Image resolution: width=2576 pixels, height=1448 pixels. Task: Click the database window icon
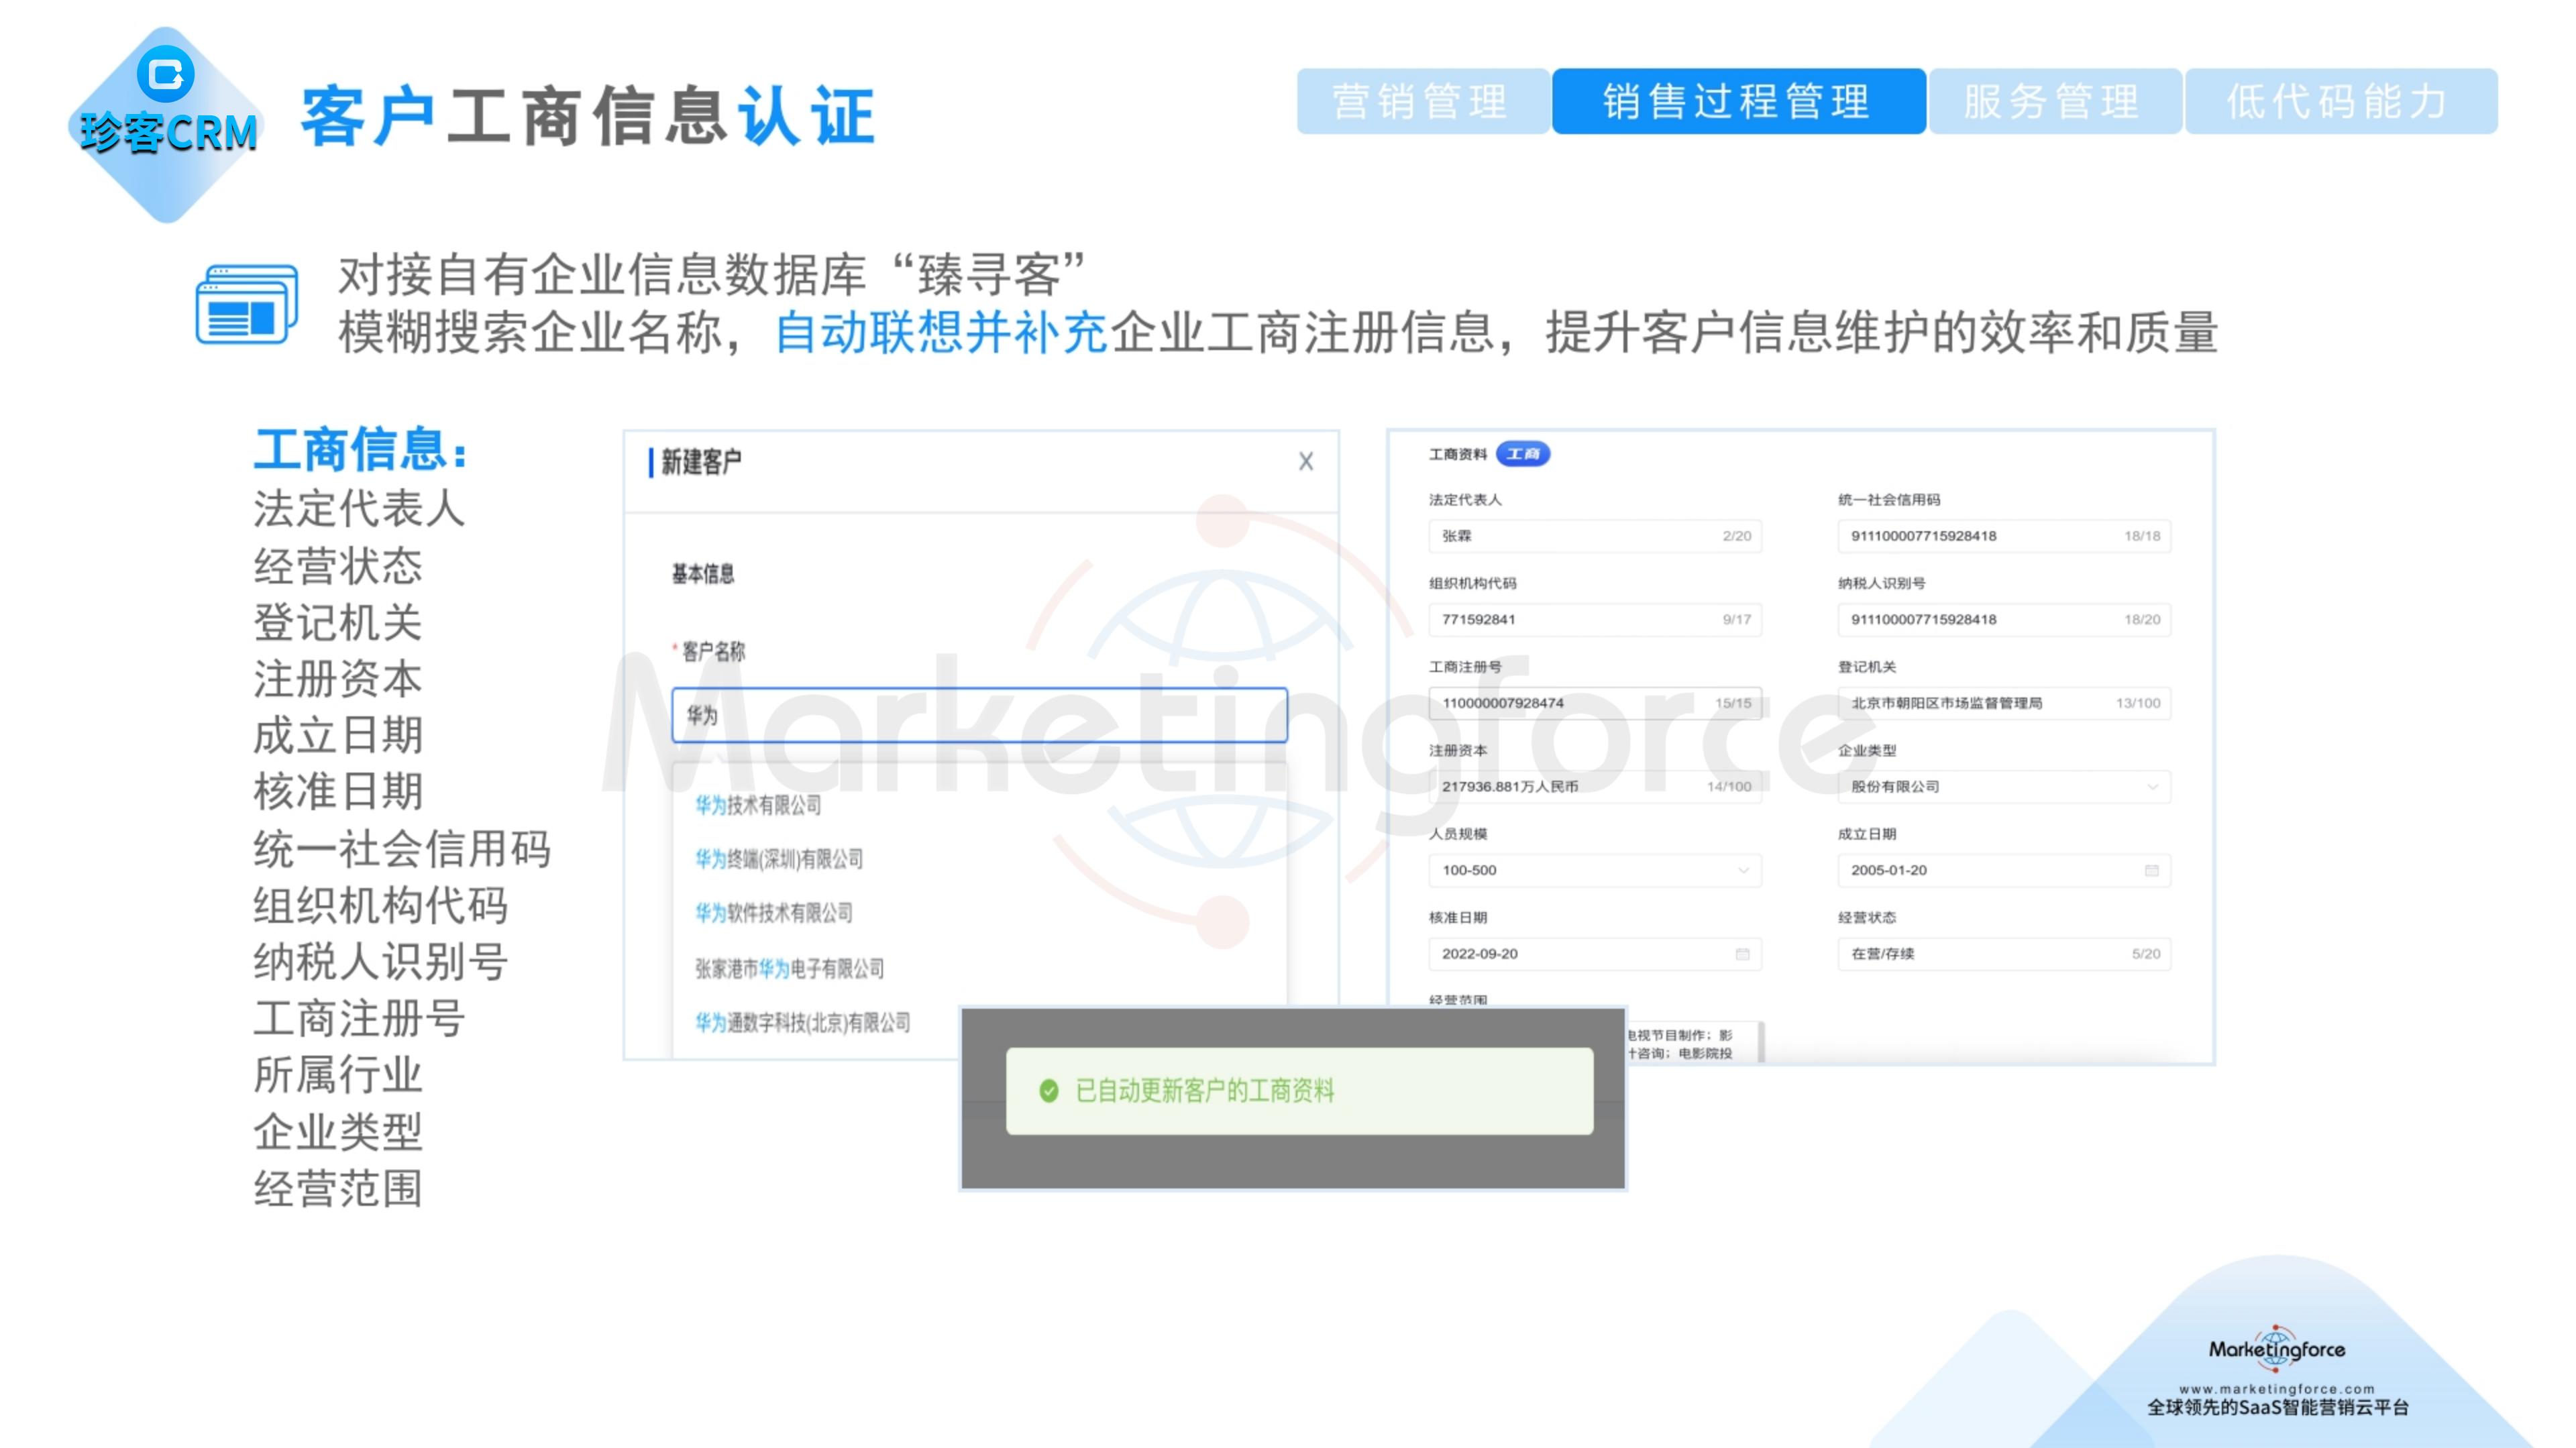(246, 304)
